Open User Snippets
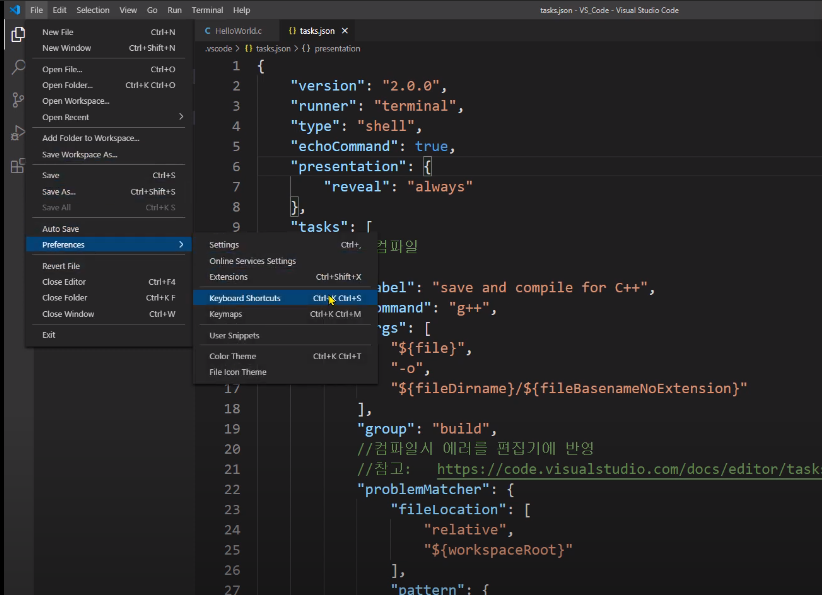Image resolution: width=822 pixels, height=595 pixels. (x=285, y=336)
